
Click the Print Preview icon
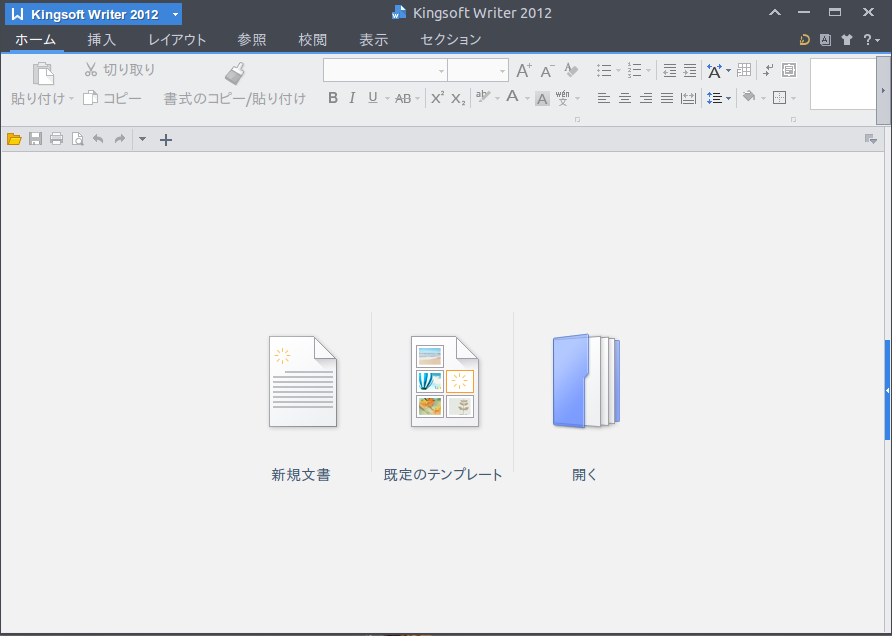click(77, 139)
